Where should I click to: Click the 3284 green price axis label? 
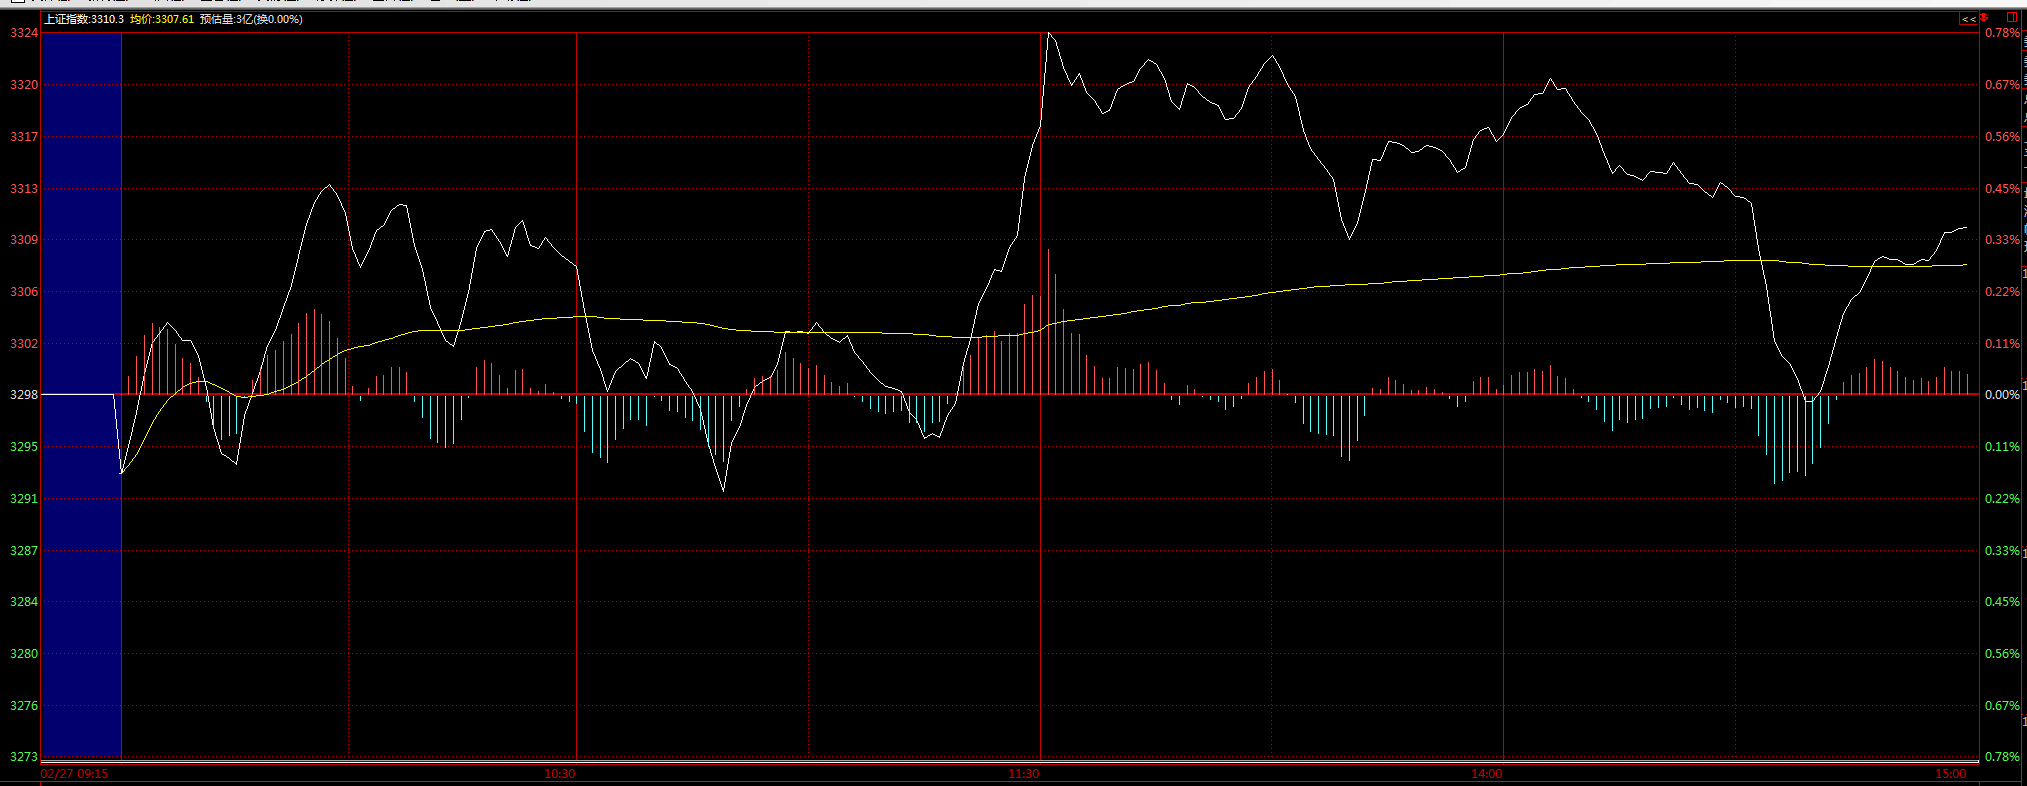pos(24,602)
